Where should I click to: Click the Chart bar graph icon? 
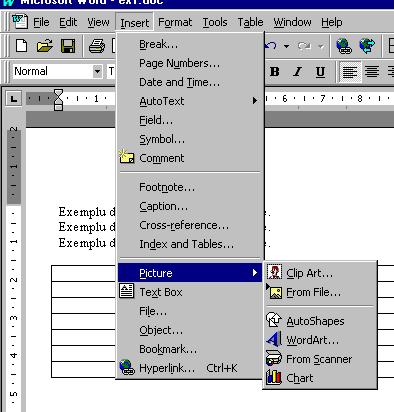click(274, 377)
